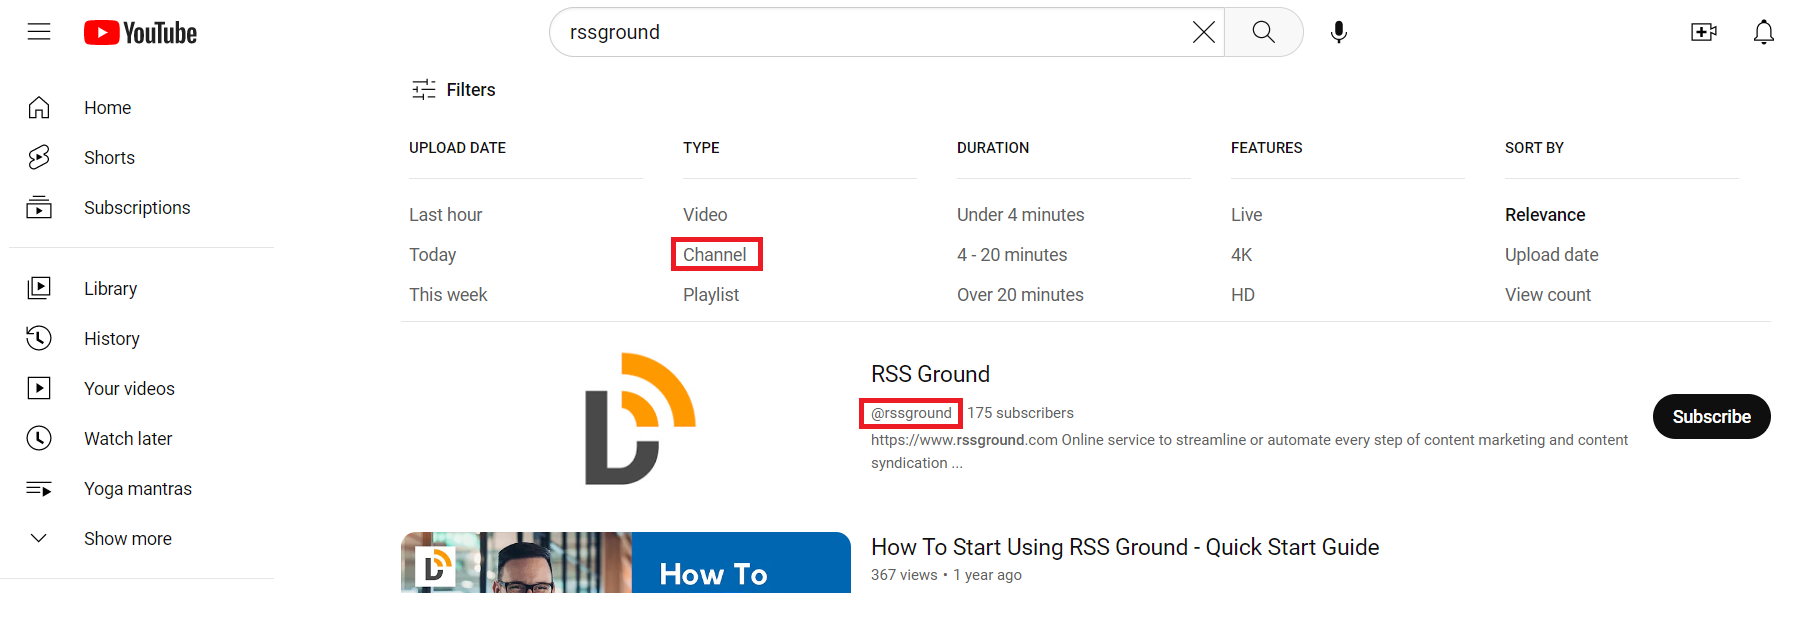Click the Watch later clock icon
The image size is (1801, 631).
pos(39,438)
